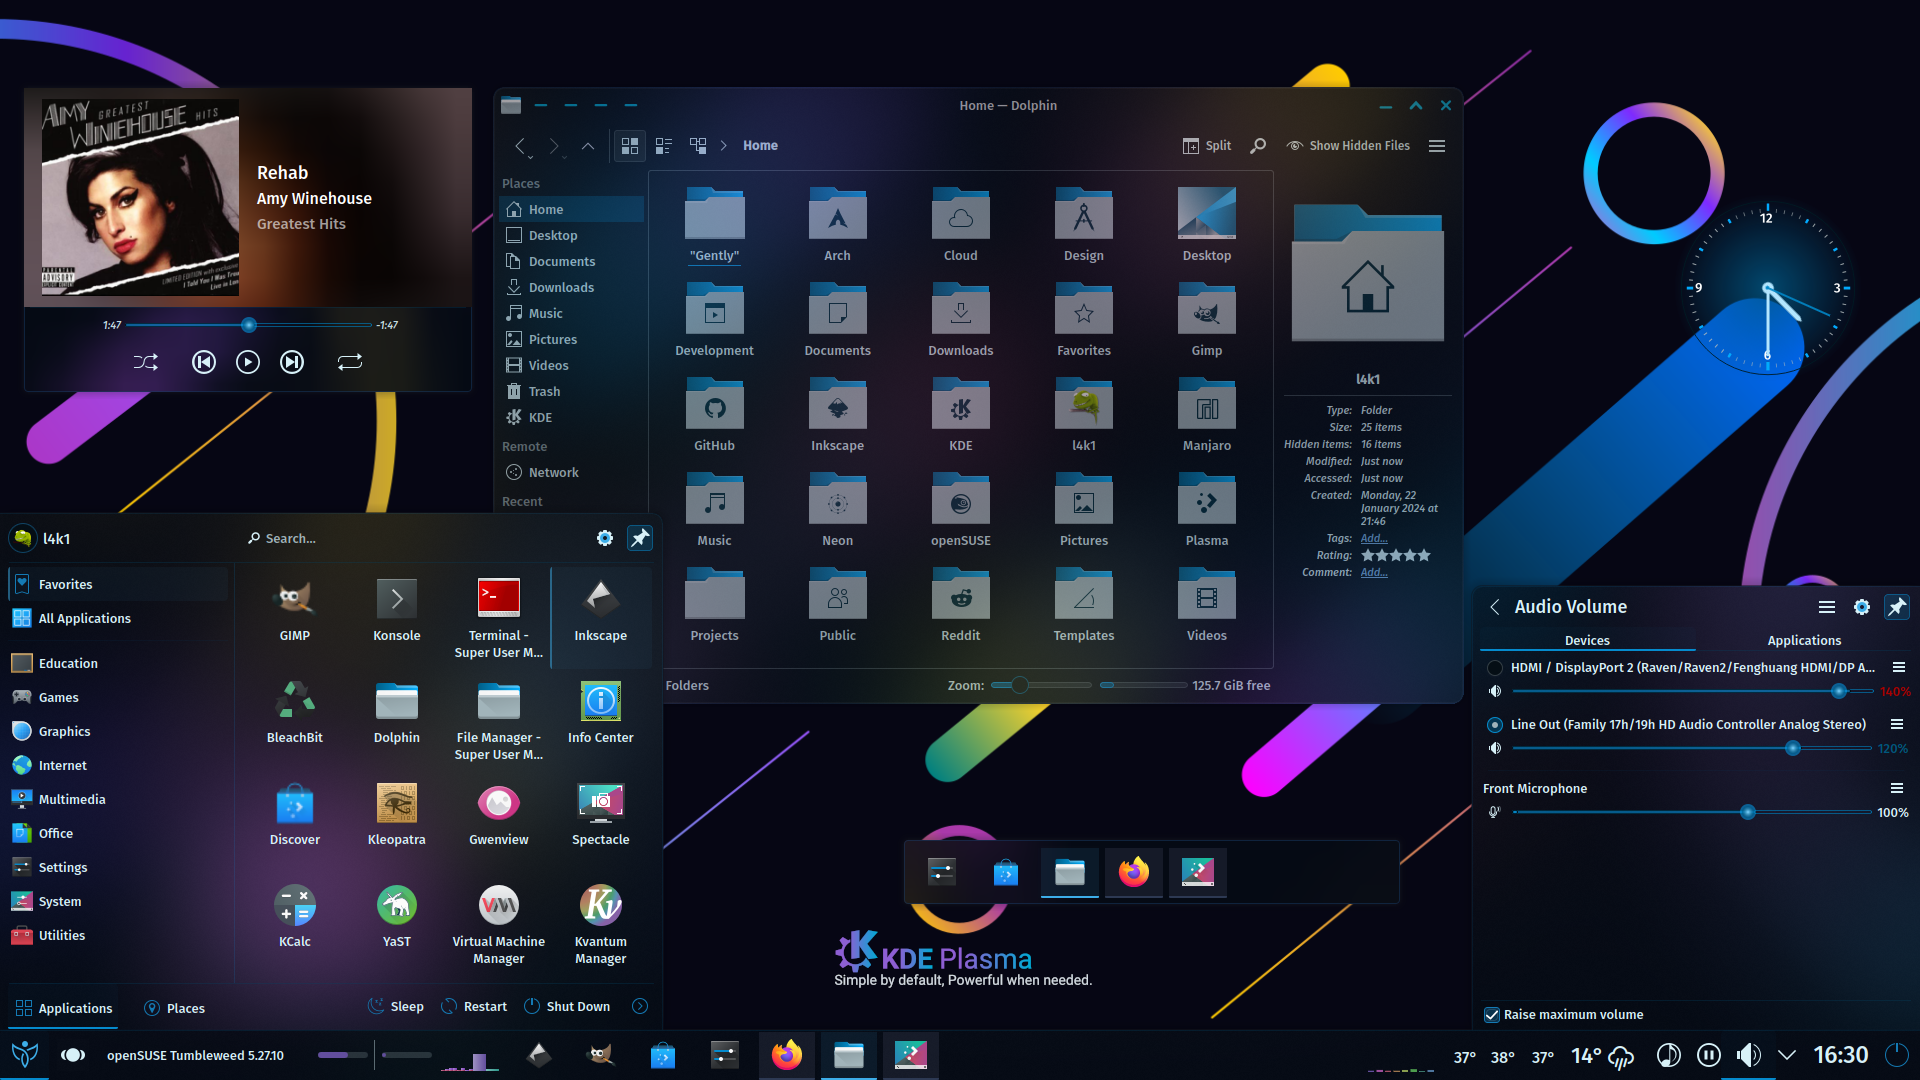
Task: Go back in Dolphin navigation
Action: (520, 146)
